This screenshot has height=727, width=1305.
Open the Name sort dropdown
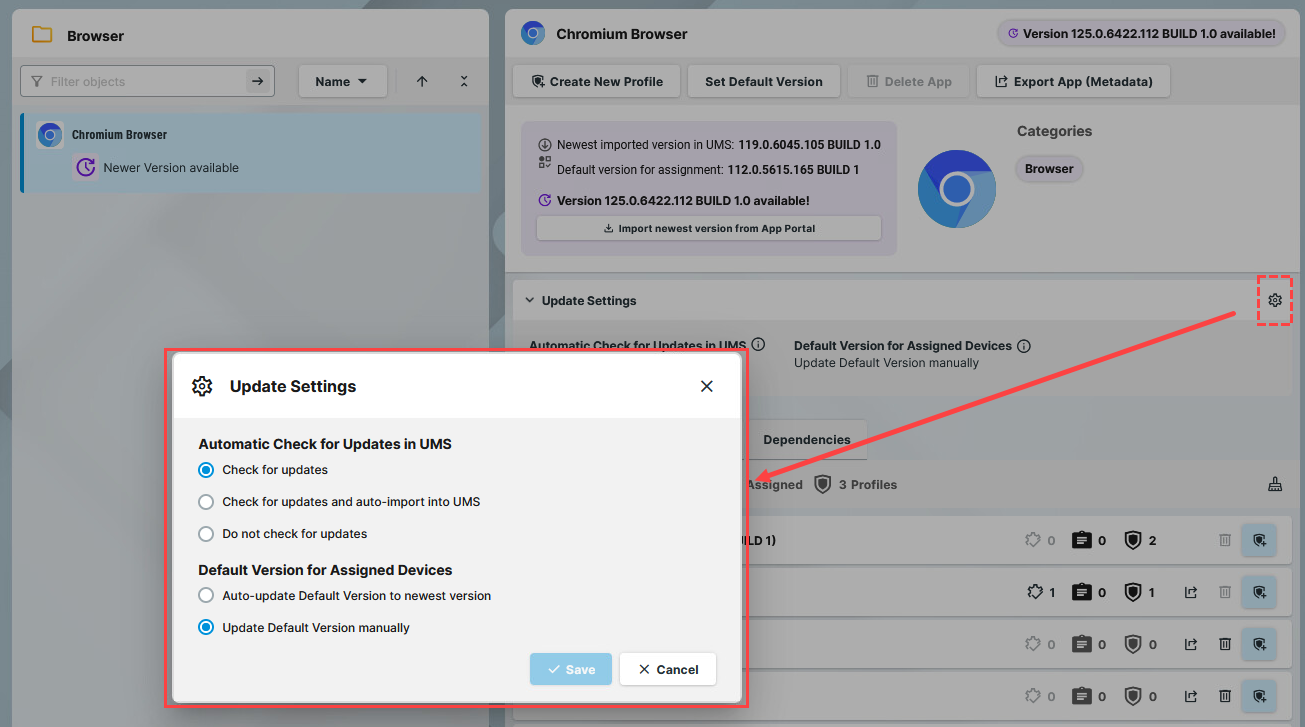tap(342, 82)
